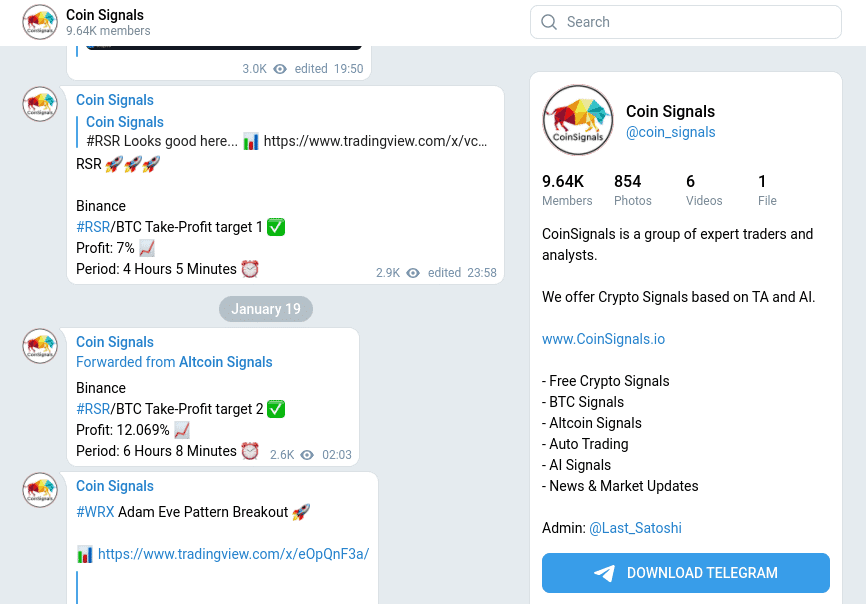Click the Coin Signals name in the top header
Screen dimensions: 866x604
[104, 15]
